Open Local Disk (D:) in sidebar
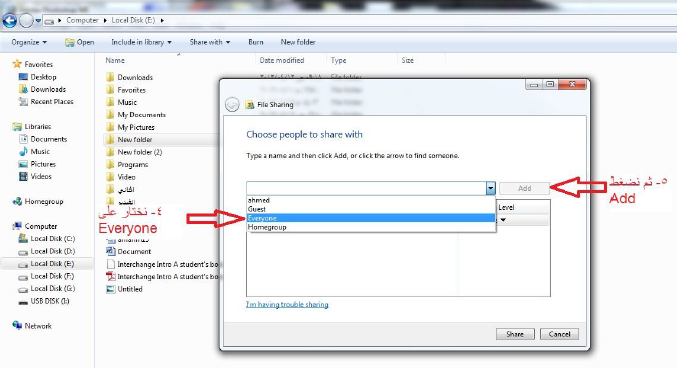The height and width of the screenshot is (368, 677). [47, 251]
